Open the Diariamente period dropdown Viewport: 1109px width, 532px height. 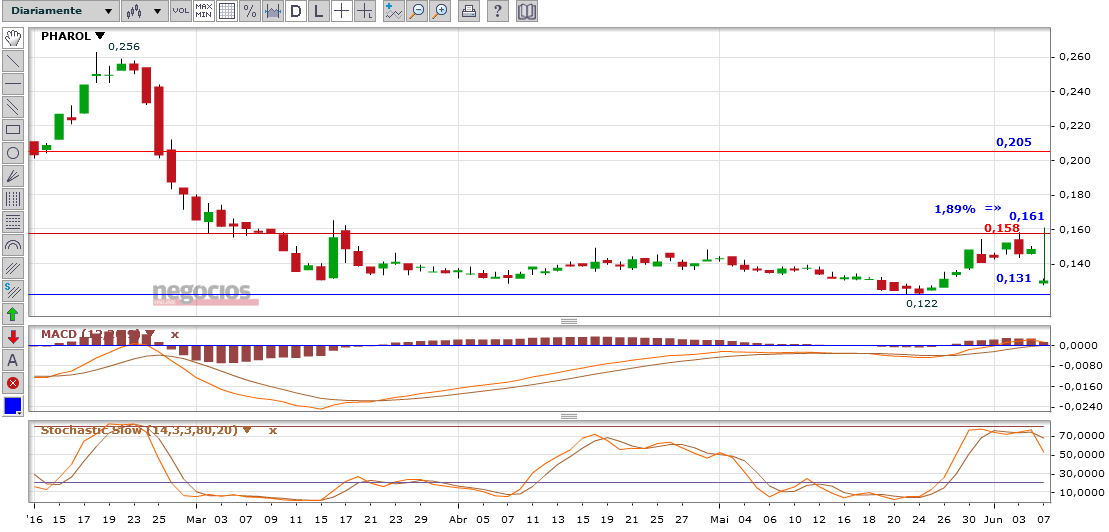(59, 12)
